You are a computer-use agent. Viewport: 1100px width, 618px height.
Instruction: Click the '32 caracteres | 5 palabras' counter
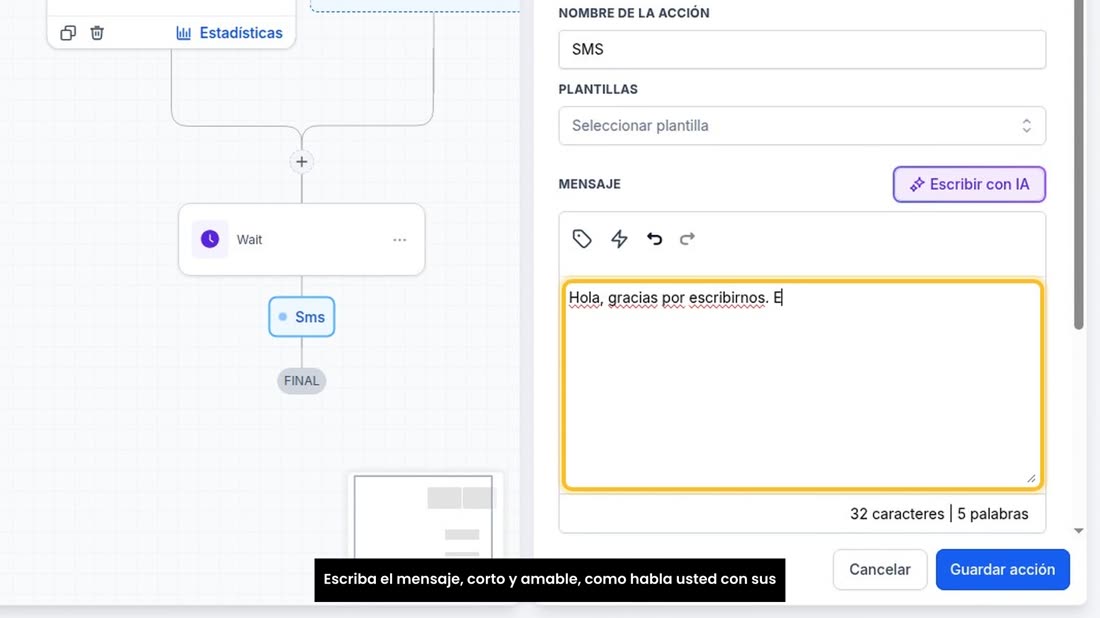[939, 514]
